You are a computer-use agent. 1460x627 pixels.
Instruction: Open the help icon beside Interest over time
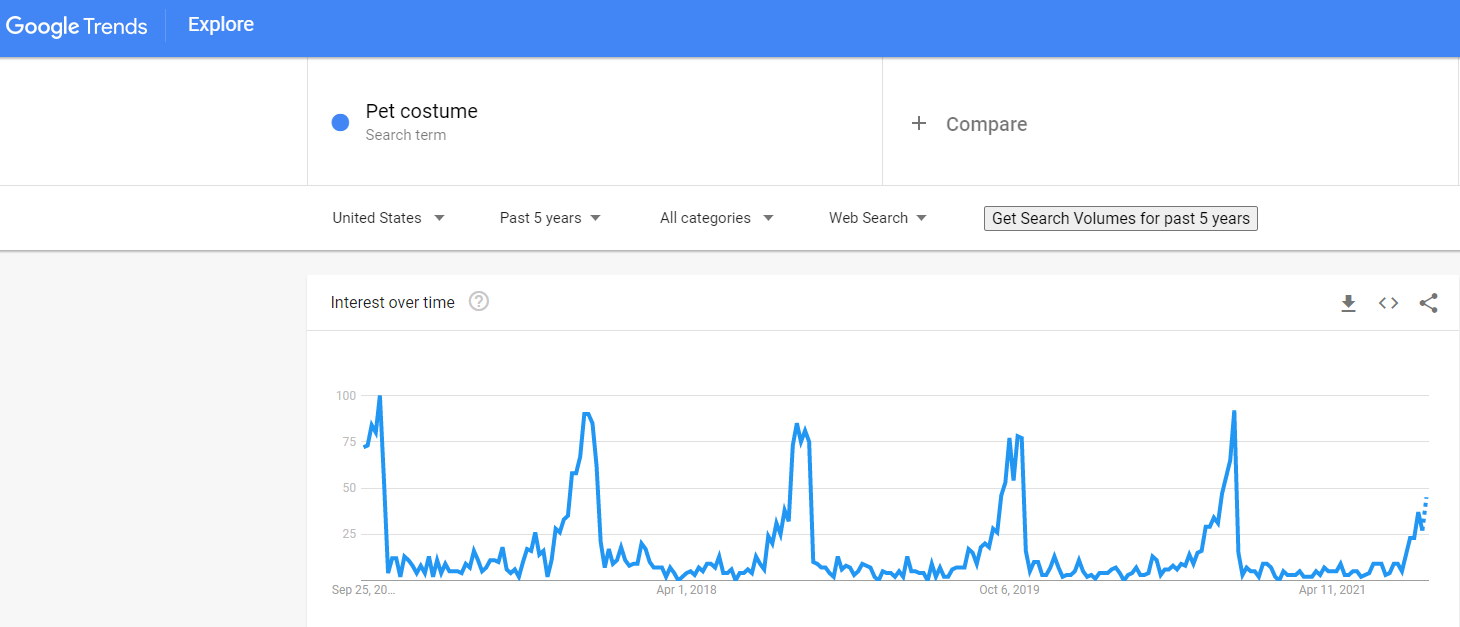point(479,301)
